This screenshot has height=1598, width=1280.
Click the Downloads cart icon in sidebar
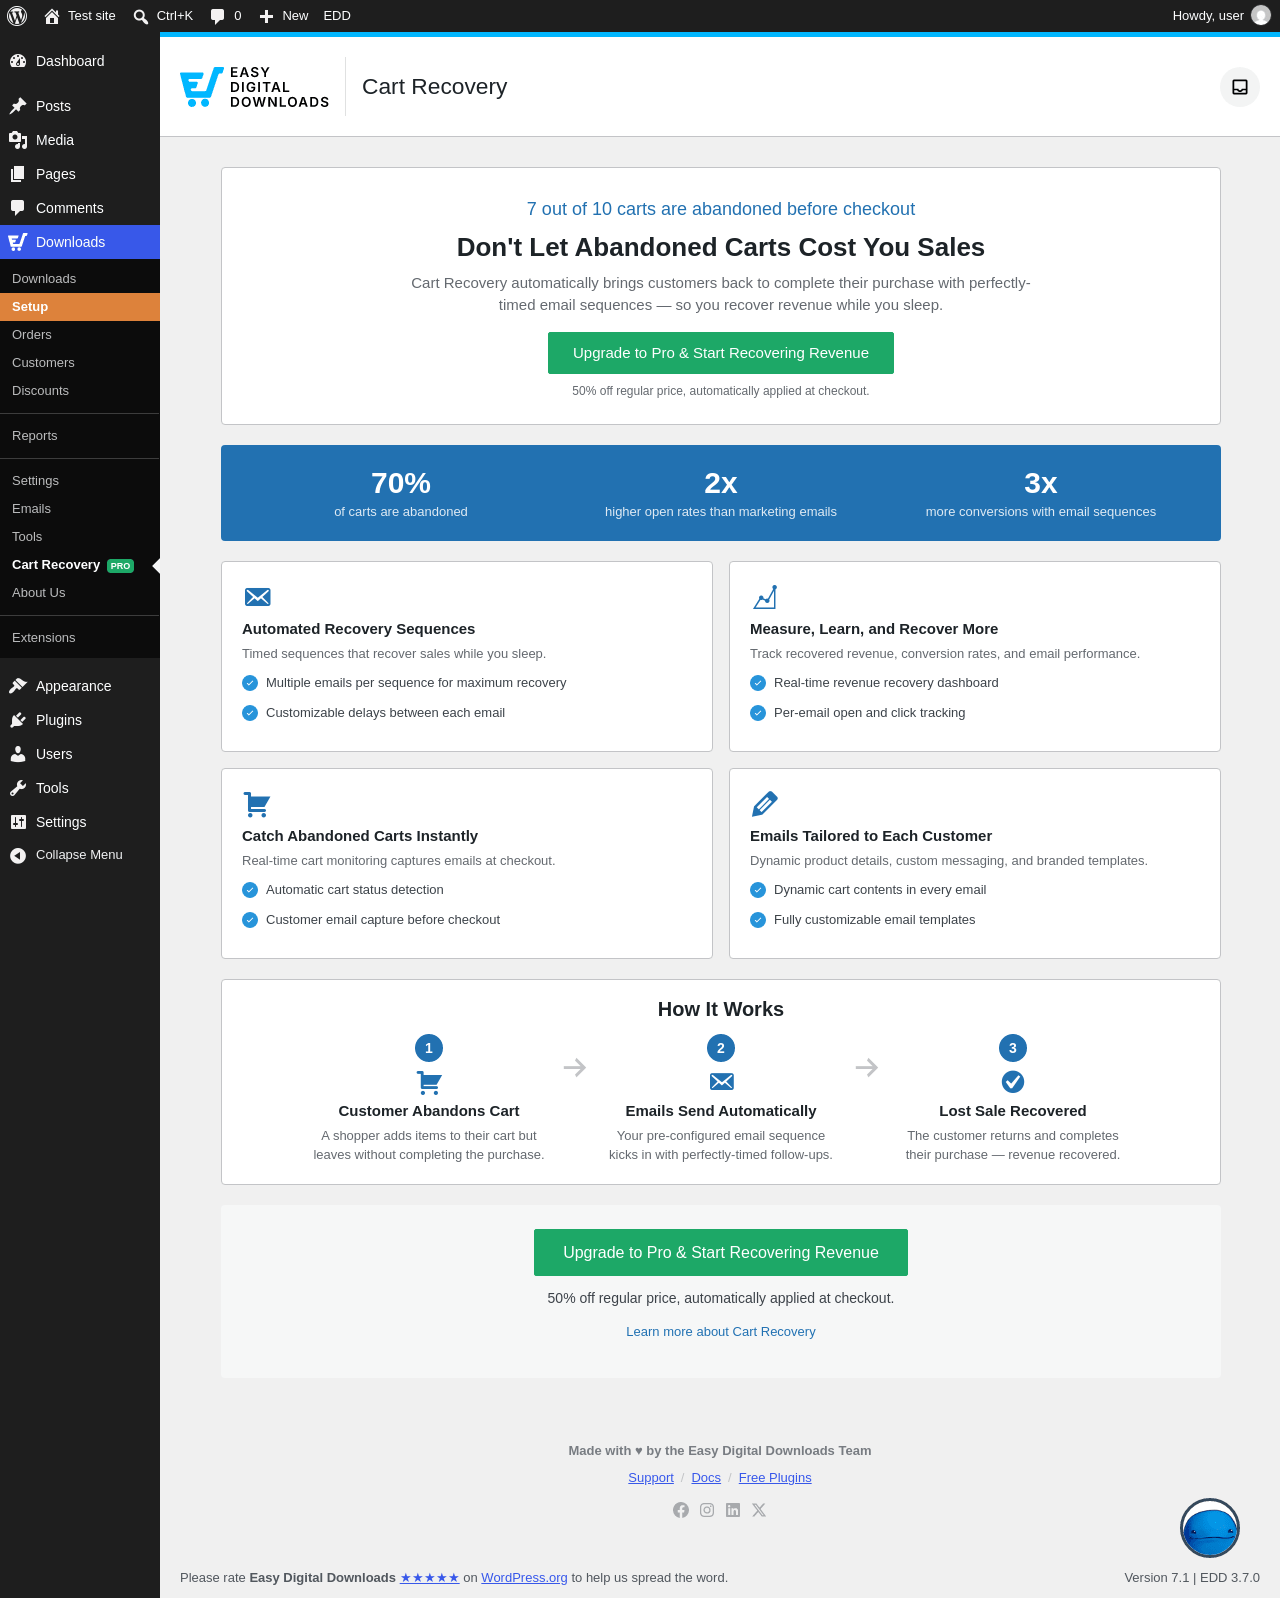[x=18, y=242]
